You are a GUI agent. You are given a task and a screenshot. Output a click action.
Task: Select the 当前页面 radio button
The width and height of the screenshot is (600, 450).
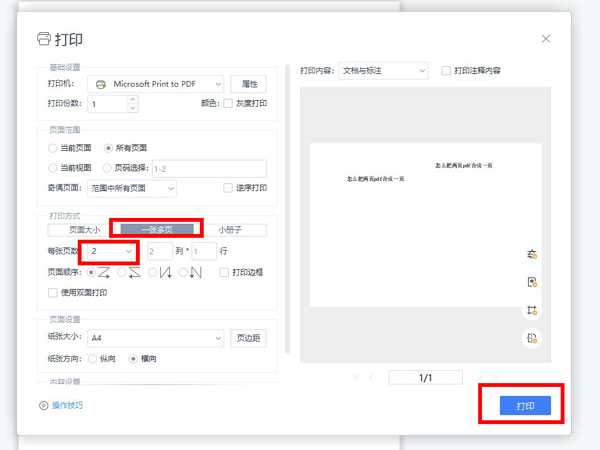(52, 148)
